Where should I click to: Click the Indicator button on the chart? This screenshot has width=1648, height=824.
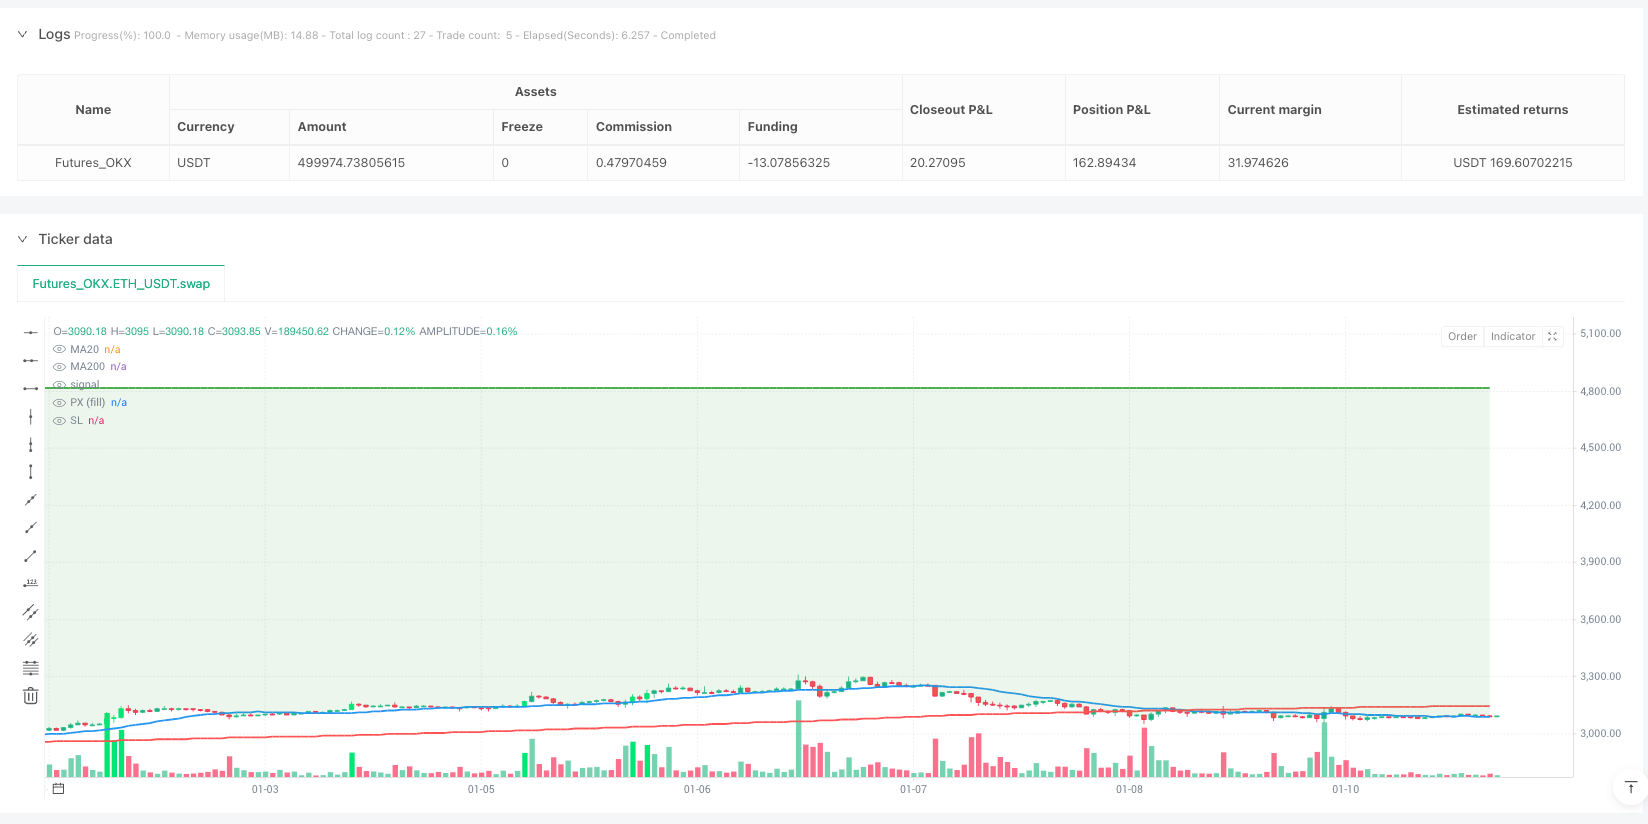tap(1512, 337)
